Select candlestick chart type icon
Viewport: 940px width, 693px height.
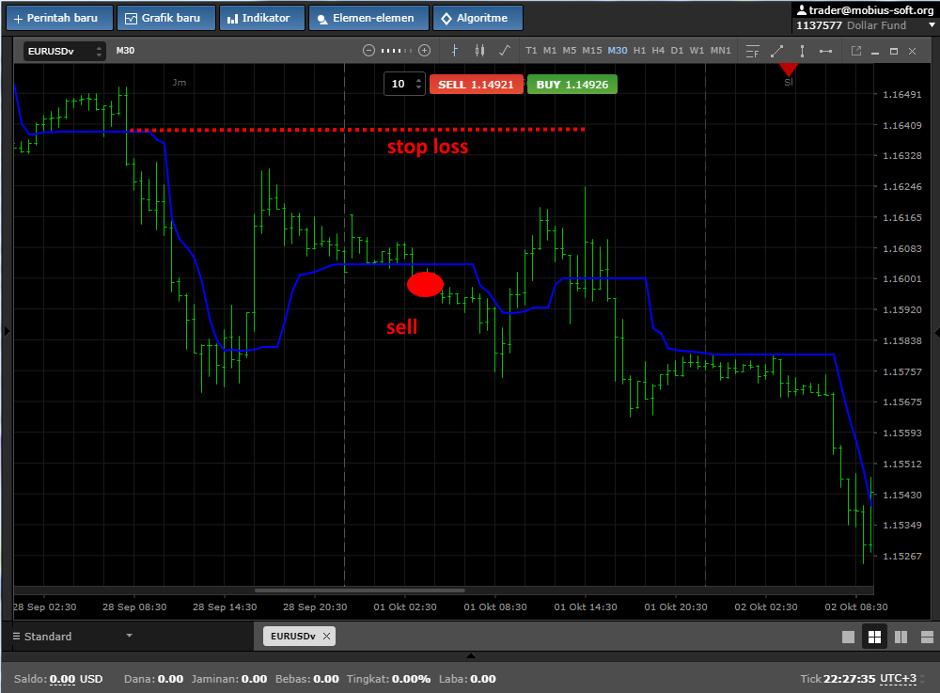pos(480,51)
